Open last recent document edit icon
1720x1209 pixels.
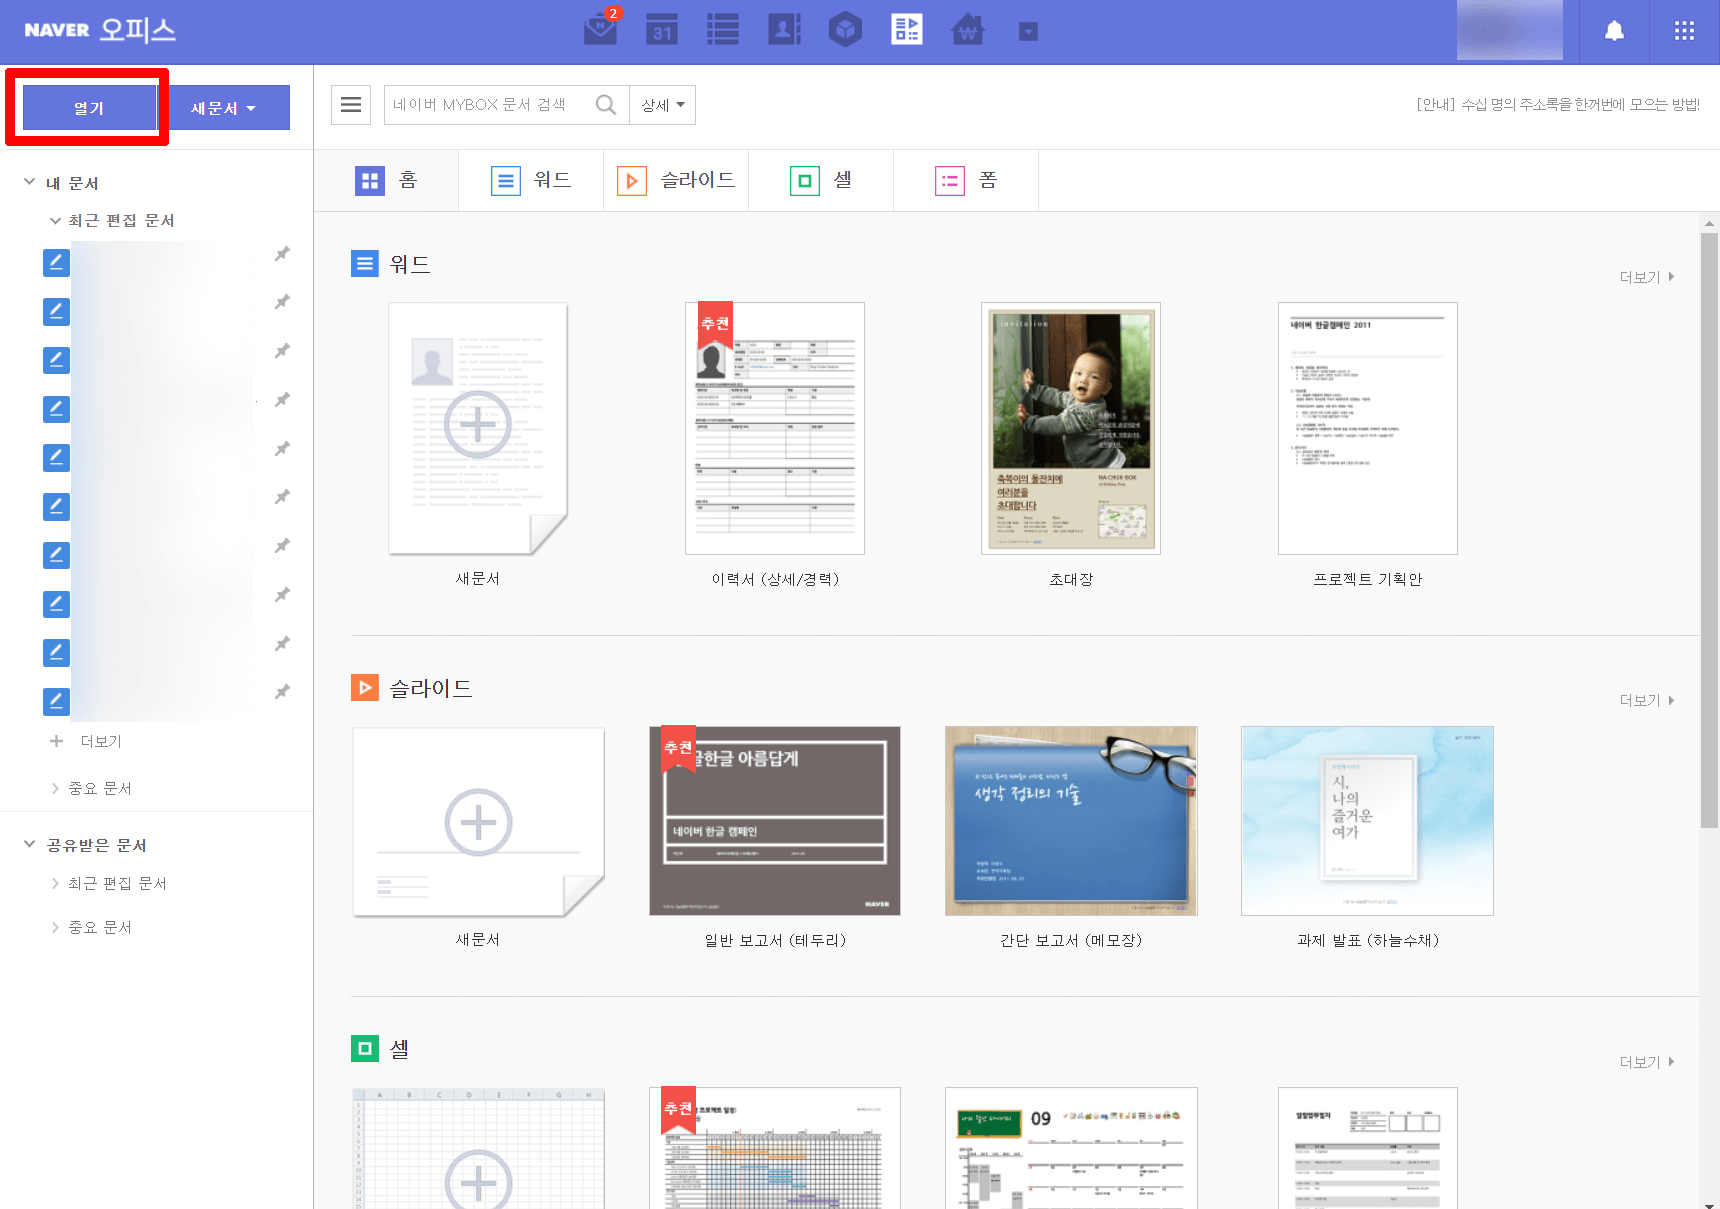pyautogui.click(x=56, y=702)
